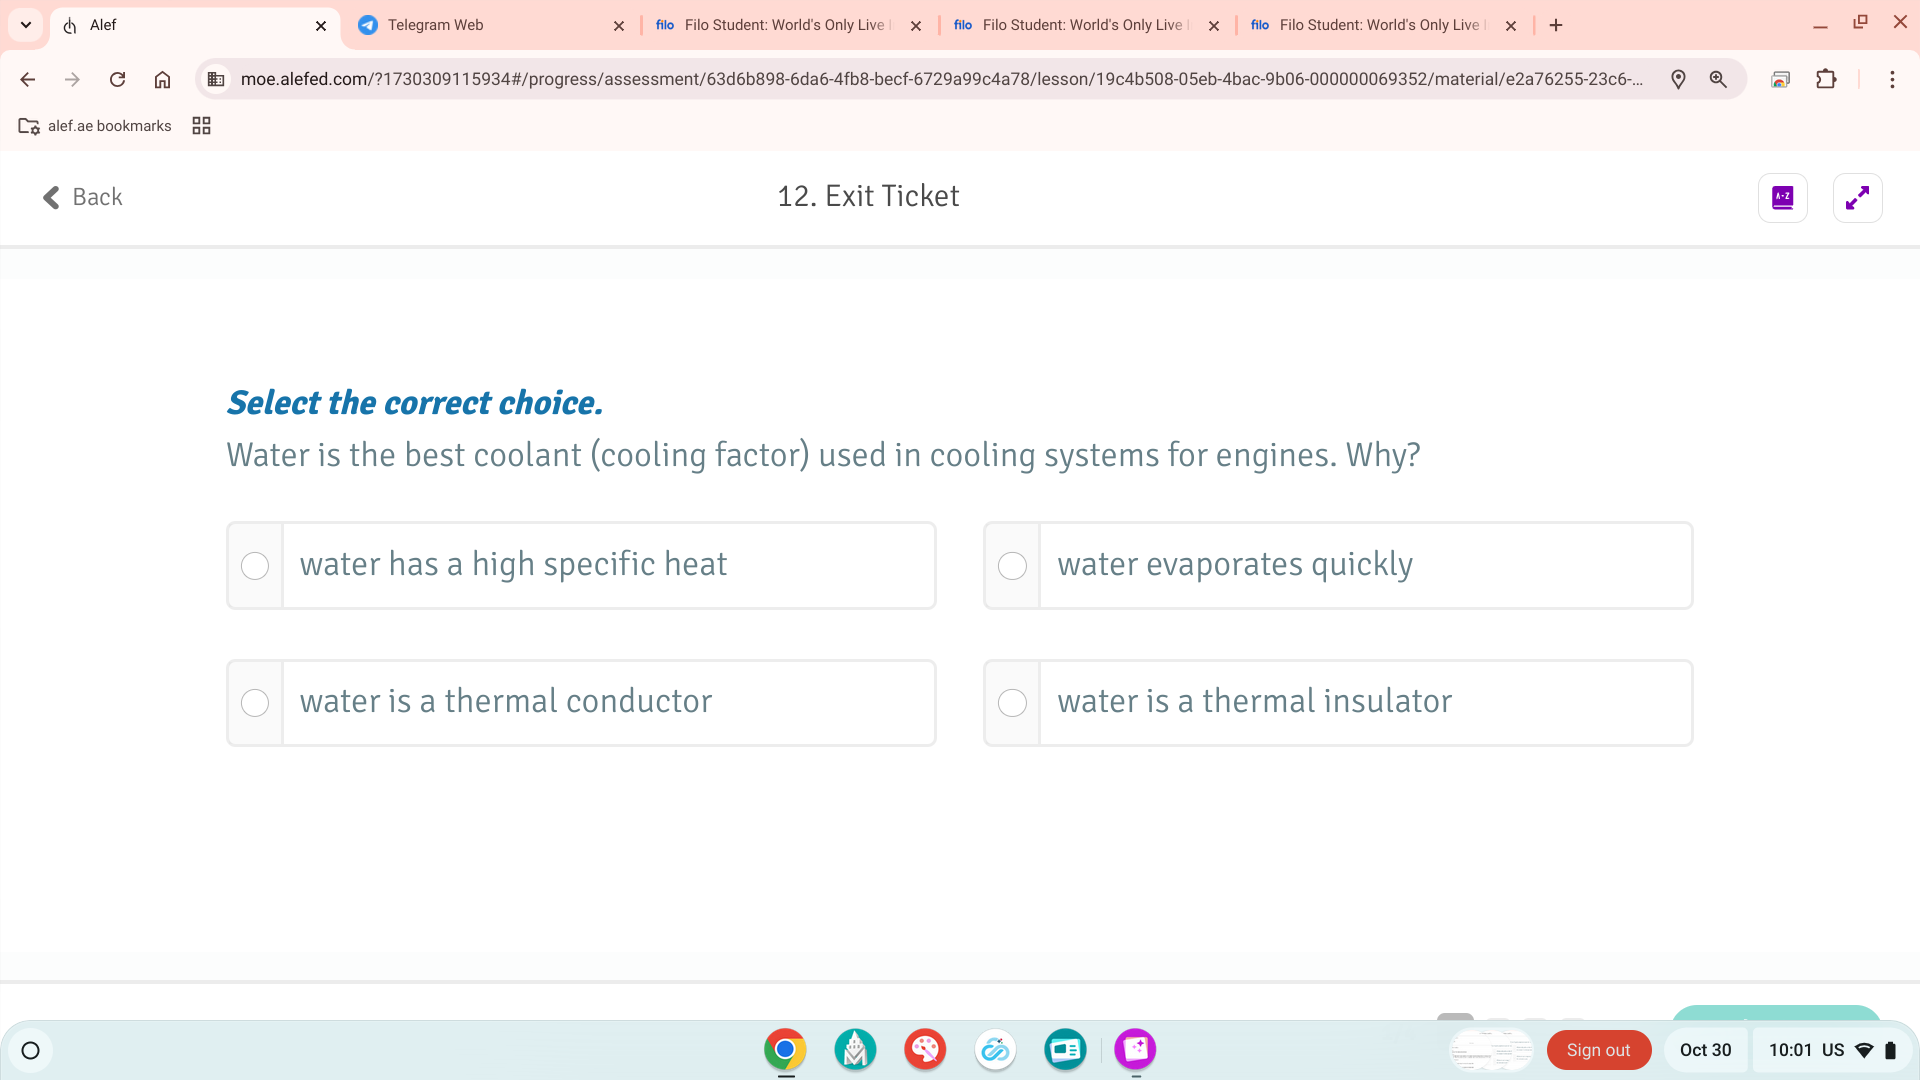
Task: Click the purple fullscreen expand icon
Action: click(x=1857, y=198)
